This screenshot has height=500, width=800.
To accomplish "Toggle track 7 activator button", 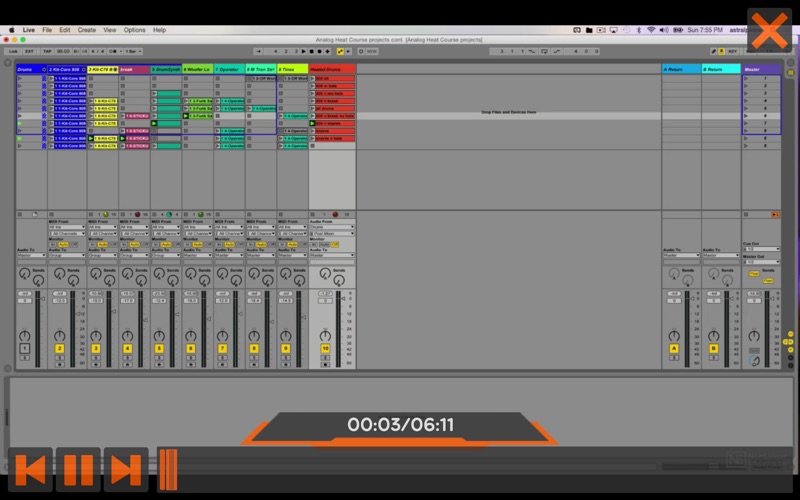I will 222,348.
